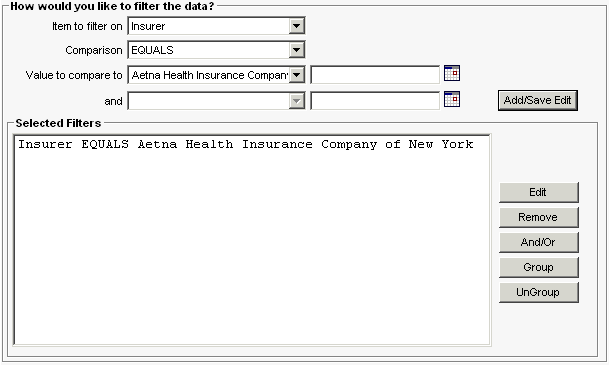
Task: Expand the Item to filter on dropdown arrow
Action: tap(296, 26)
